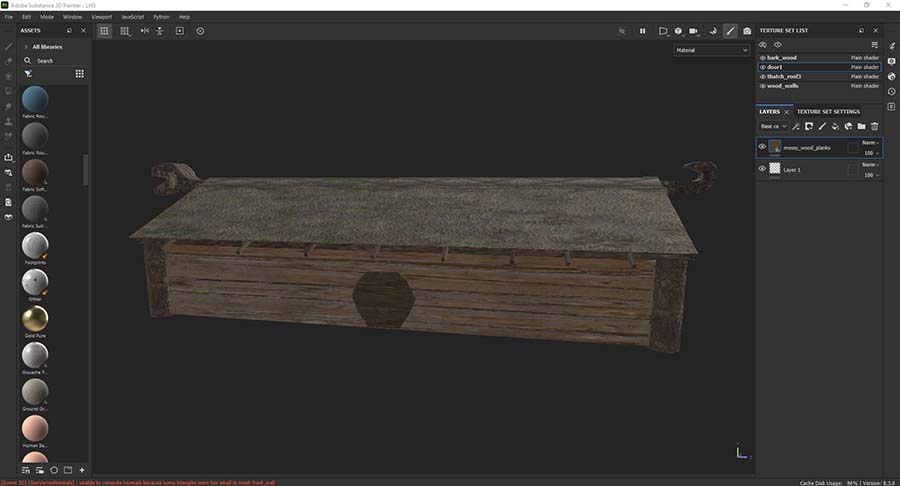The width and height of the screenshot is (900, 486).
Task: Toggle visibility of Layer 1
Action: (762, 169)
